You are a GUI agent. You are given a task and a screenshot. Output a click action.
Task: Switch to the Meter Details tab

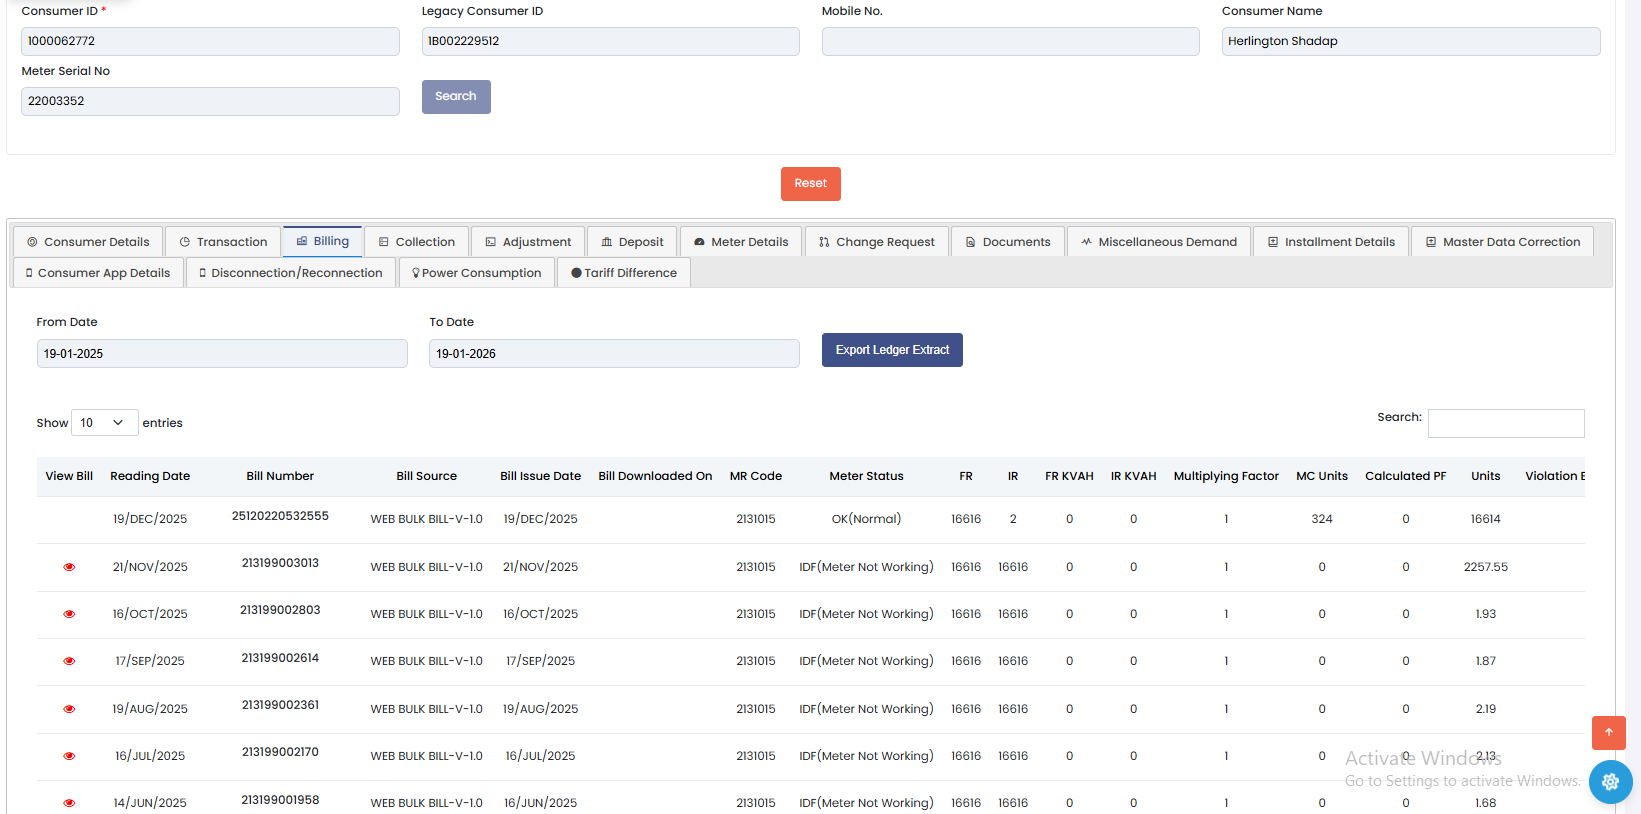[x=741, y=242]
